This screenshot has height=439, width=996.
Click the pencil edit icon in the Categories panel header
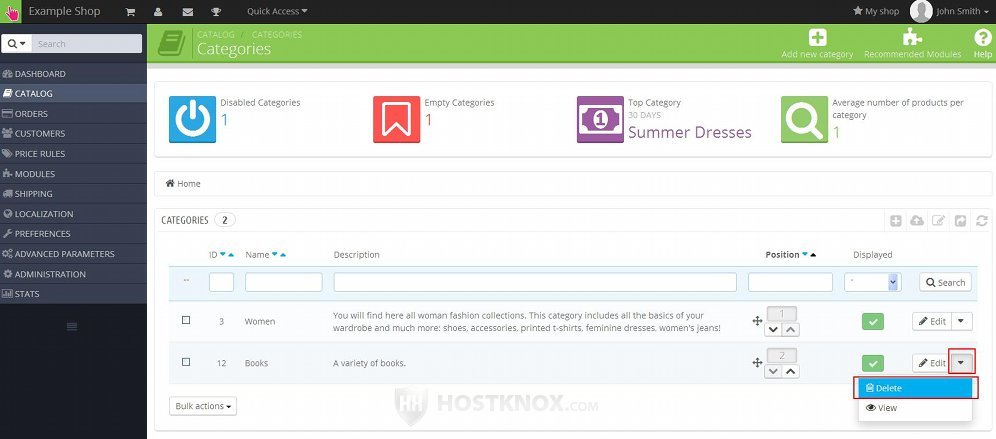[938, 221]
